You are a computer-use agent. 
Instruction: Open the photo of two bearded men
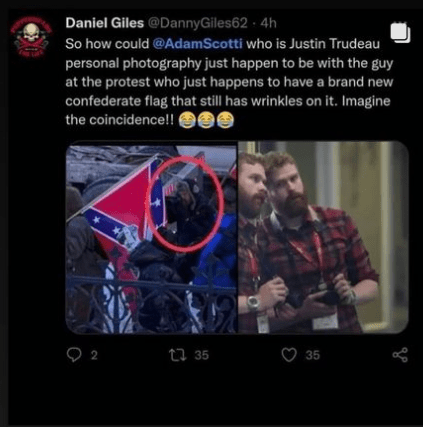[x=323, y=237]
